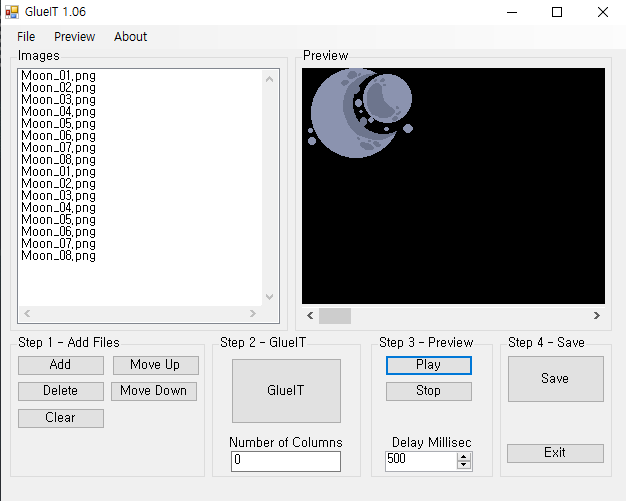Viewport: 626px width, 501px height.
Task: Select the second Moon_02.png entry
Action: coord(58,183)
